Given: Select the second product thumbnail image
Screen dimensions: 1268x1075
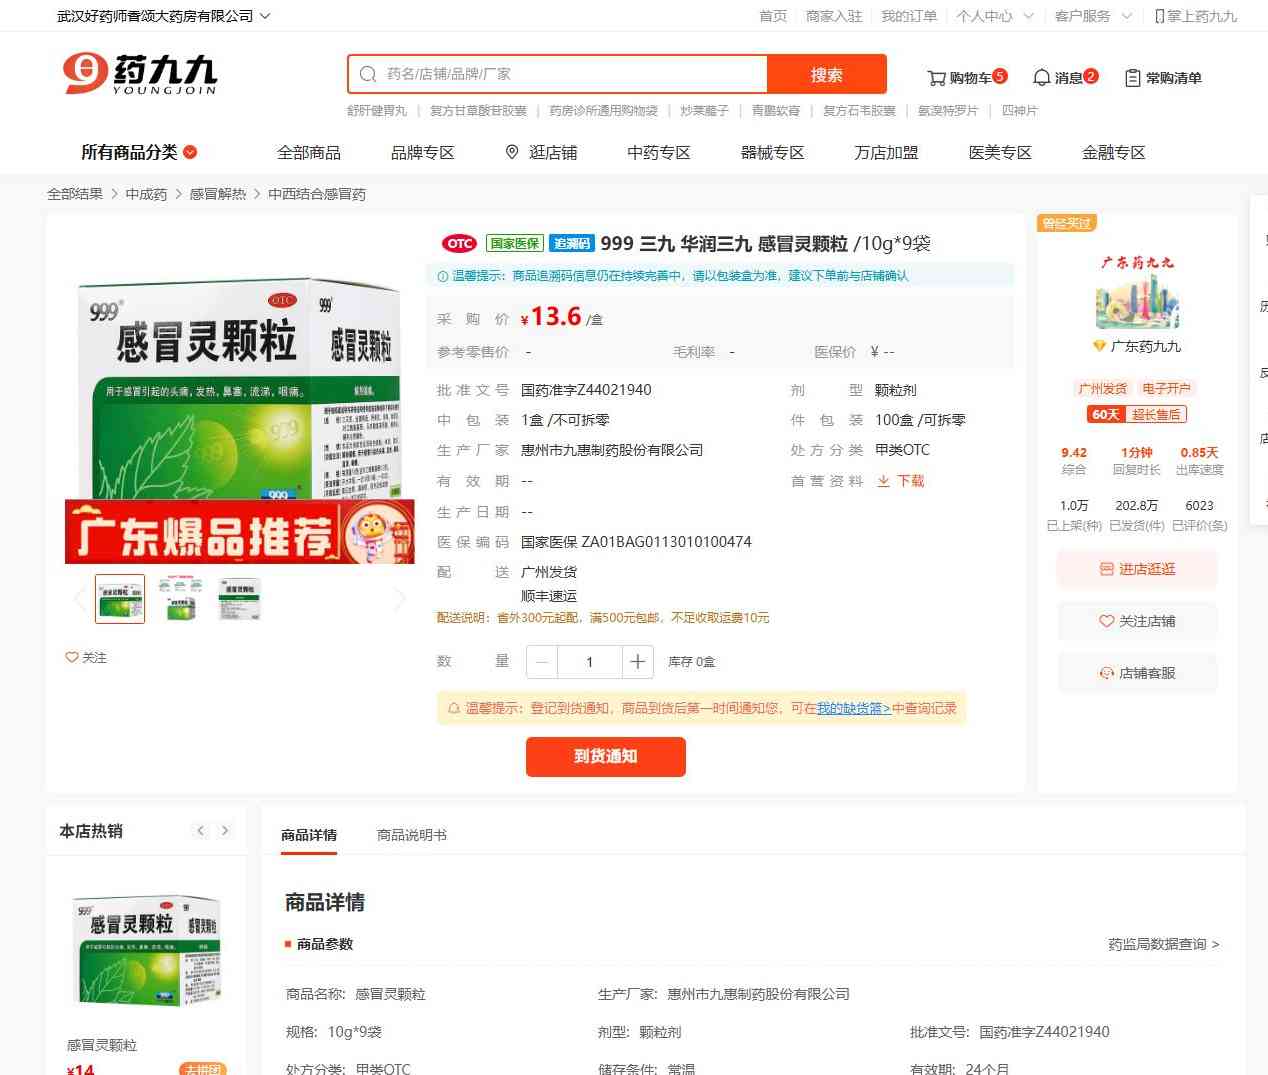Looking at the screenshot, I should pos(180,598).
